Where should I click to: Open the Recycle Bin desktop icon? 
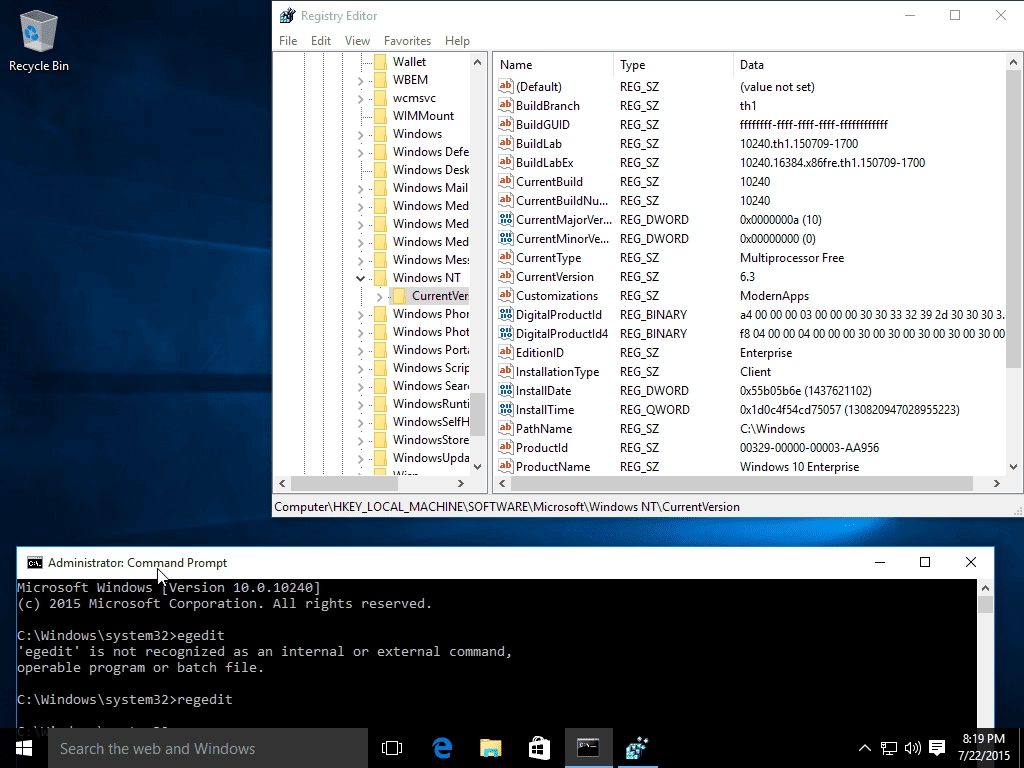pyautogui.click(x=39, y=40)
